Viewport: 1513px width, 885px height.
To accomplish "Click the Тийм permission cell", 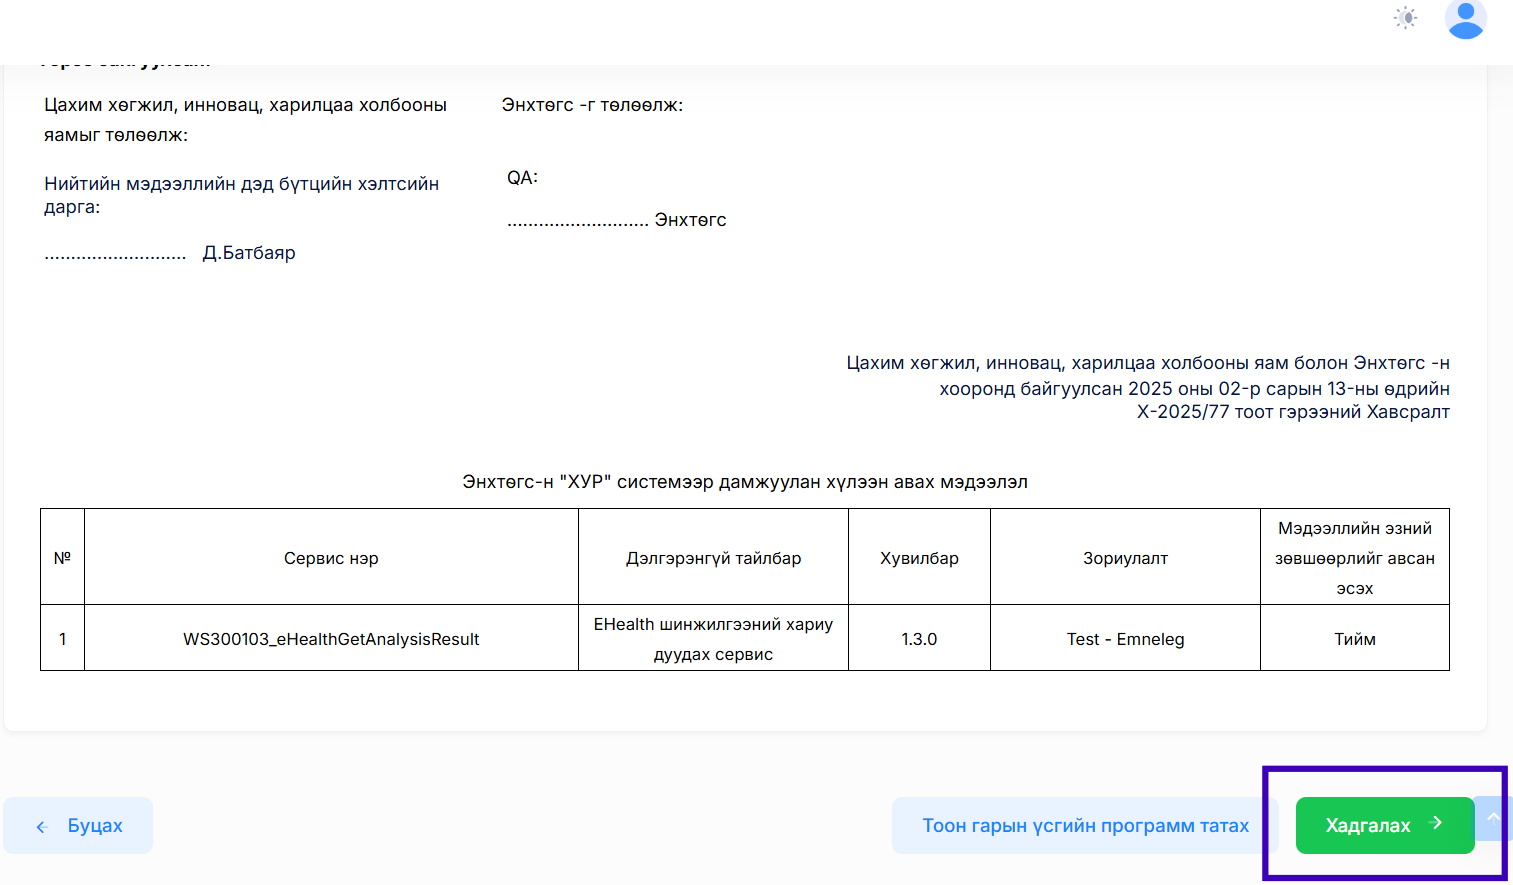I will [x=1354, y=639].
